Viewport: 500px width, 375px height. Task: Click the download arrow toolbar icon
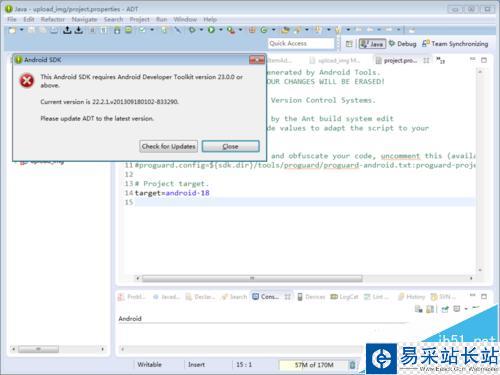pos(79,30)
